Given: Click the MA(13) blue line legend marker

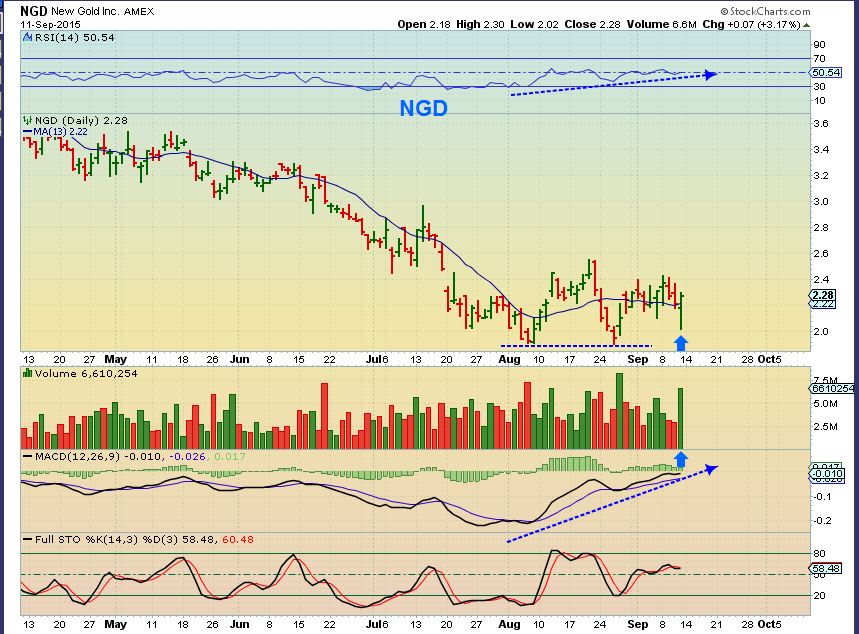Looking at the screenshot, I should coord(27,132).
